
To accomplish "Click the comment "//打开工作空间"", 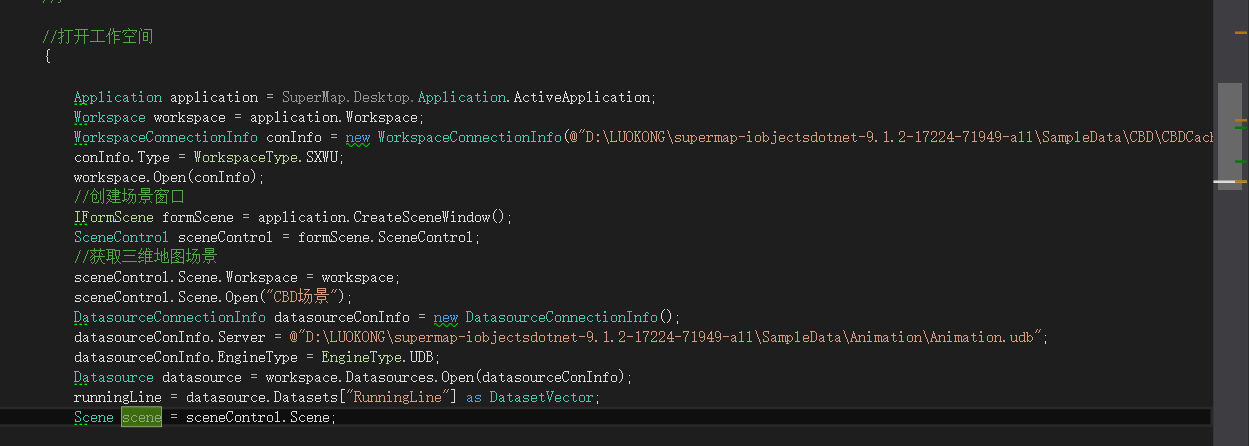I will (x=98, y=37).
